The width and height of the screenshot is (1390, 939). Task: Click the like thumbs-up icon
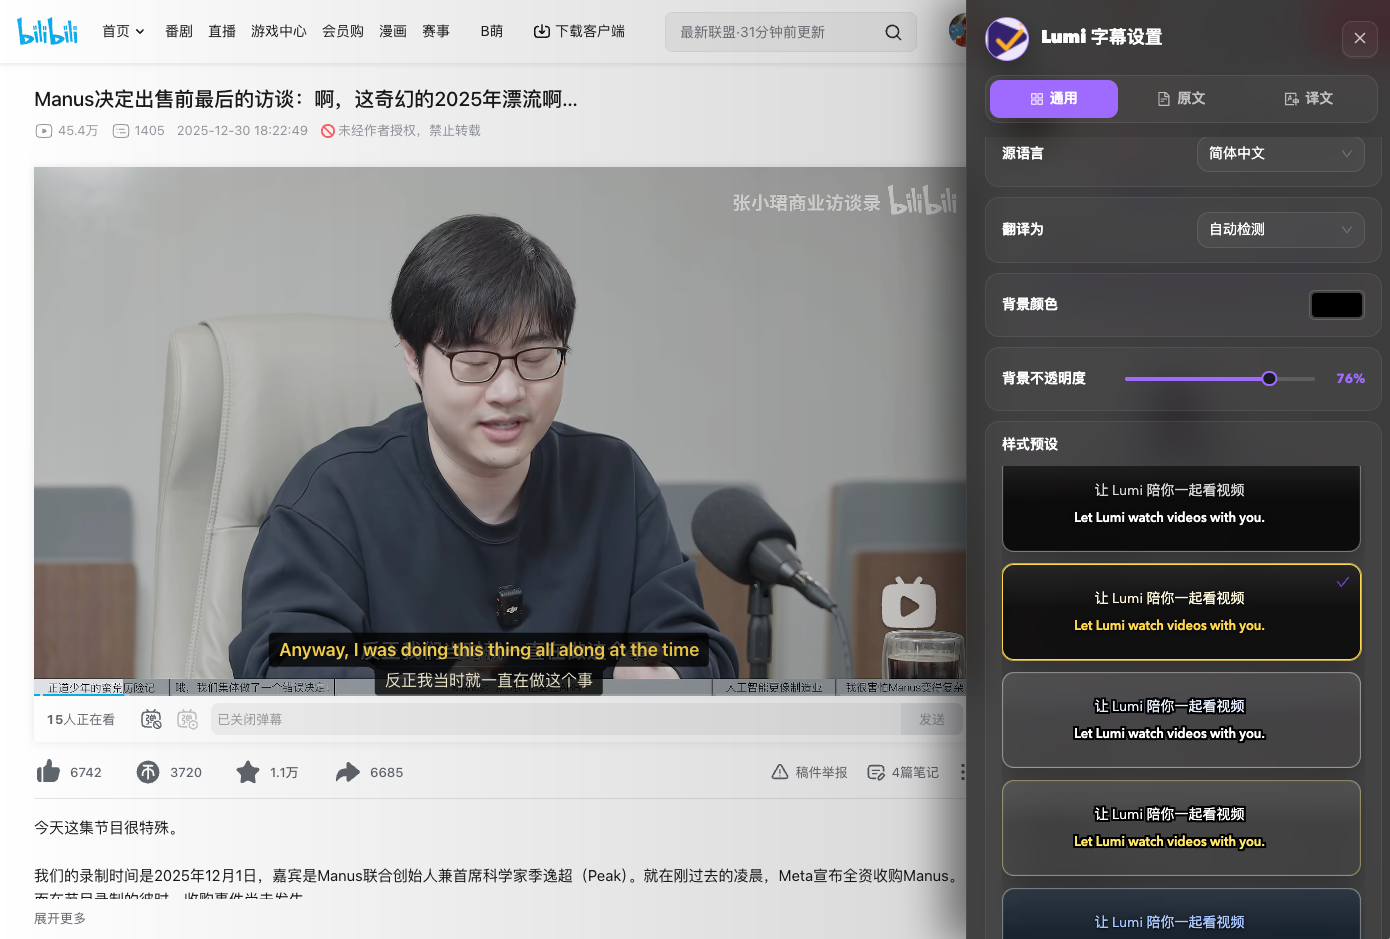[48, 771]
